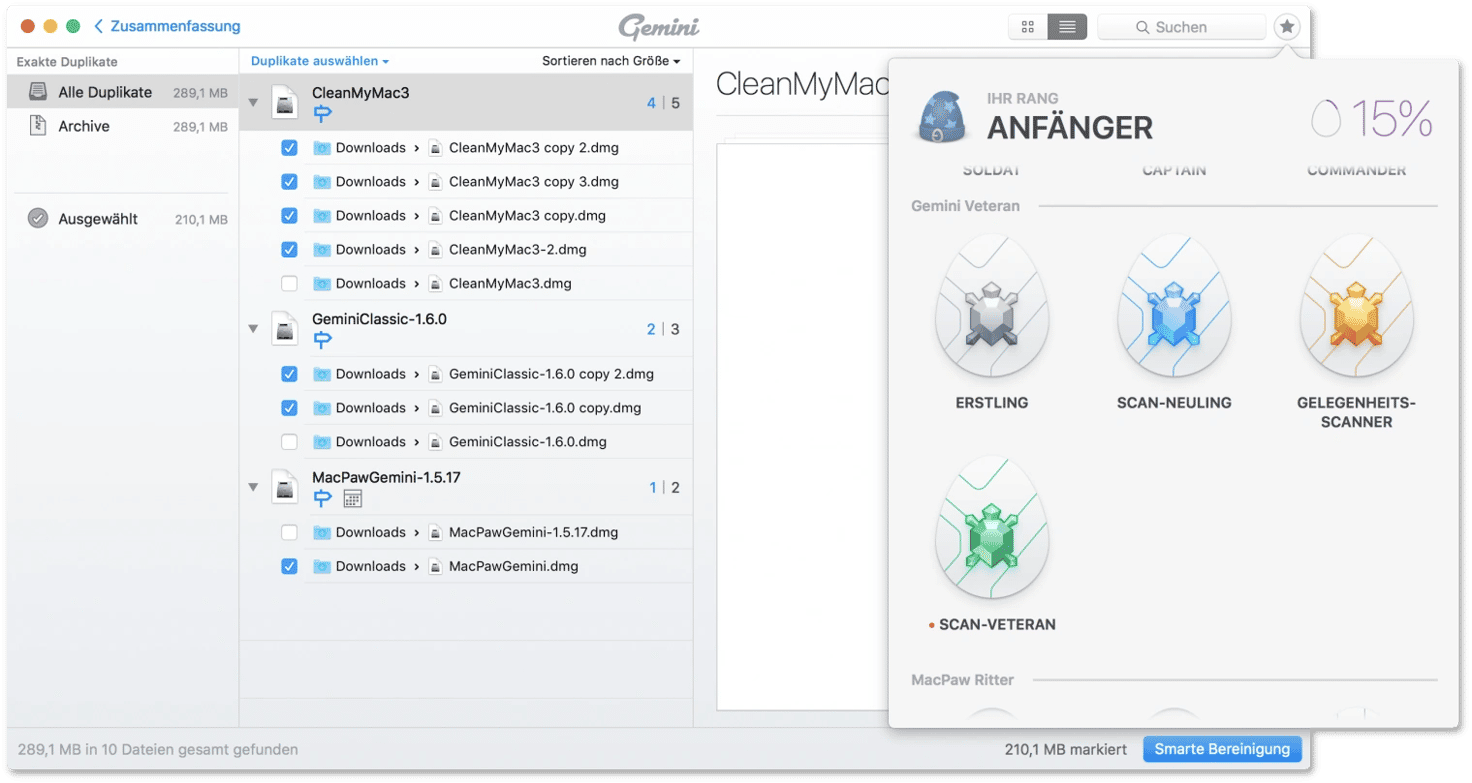Click '289,1 MB in 10 Dateien' status text
This screenshot has height=783, width=1472.
click(x=158, y=749)
